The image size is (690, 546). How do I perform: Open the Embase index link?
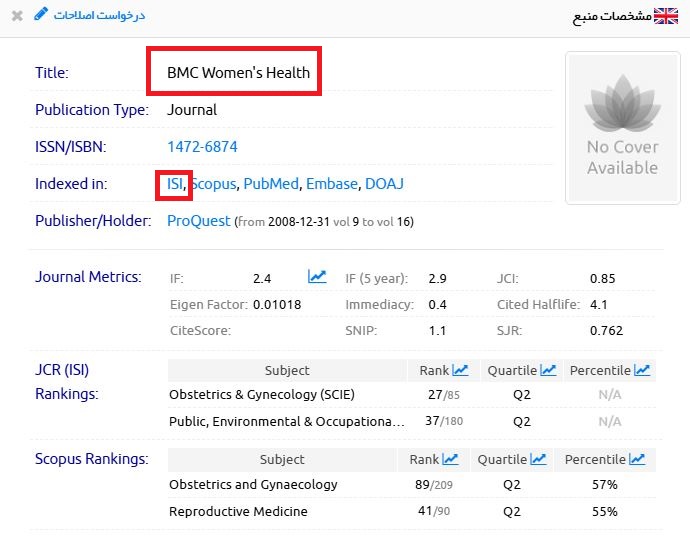331,184
